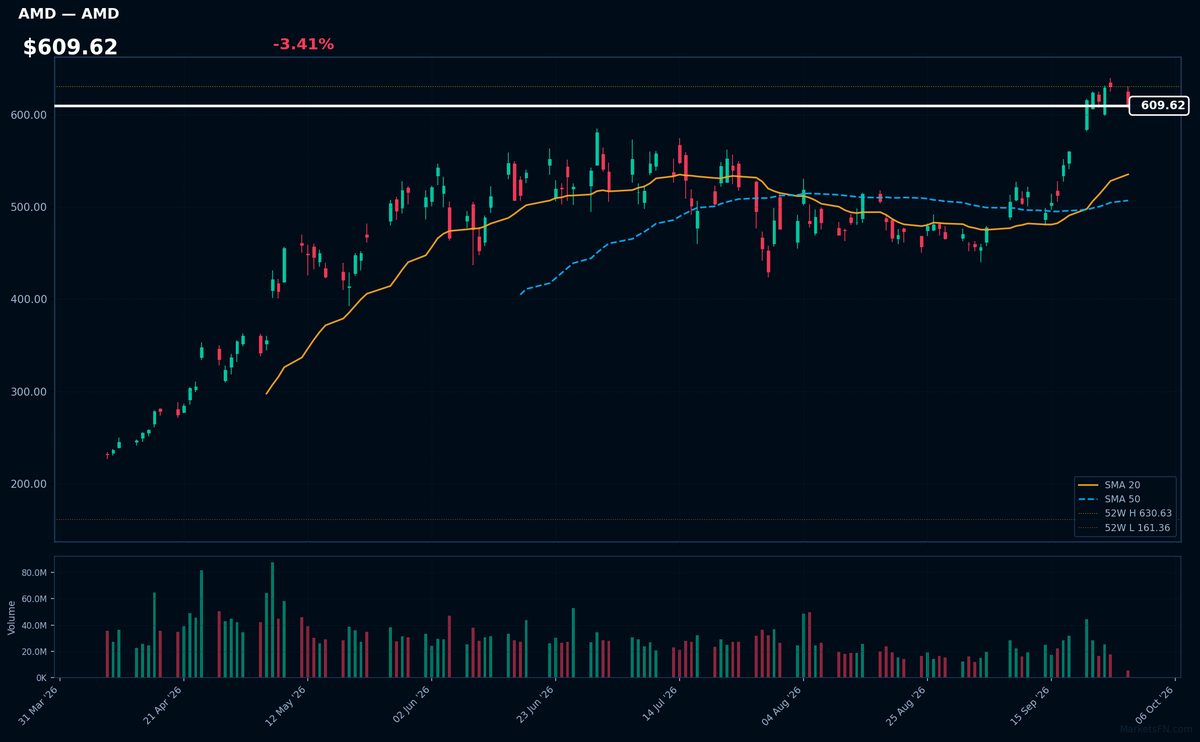Screen dimensions: 1200x742
Task: Click the 609.62 price label tag
Action: pyautogui.click(x=1159, y=105)
